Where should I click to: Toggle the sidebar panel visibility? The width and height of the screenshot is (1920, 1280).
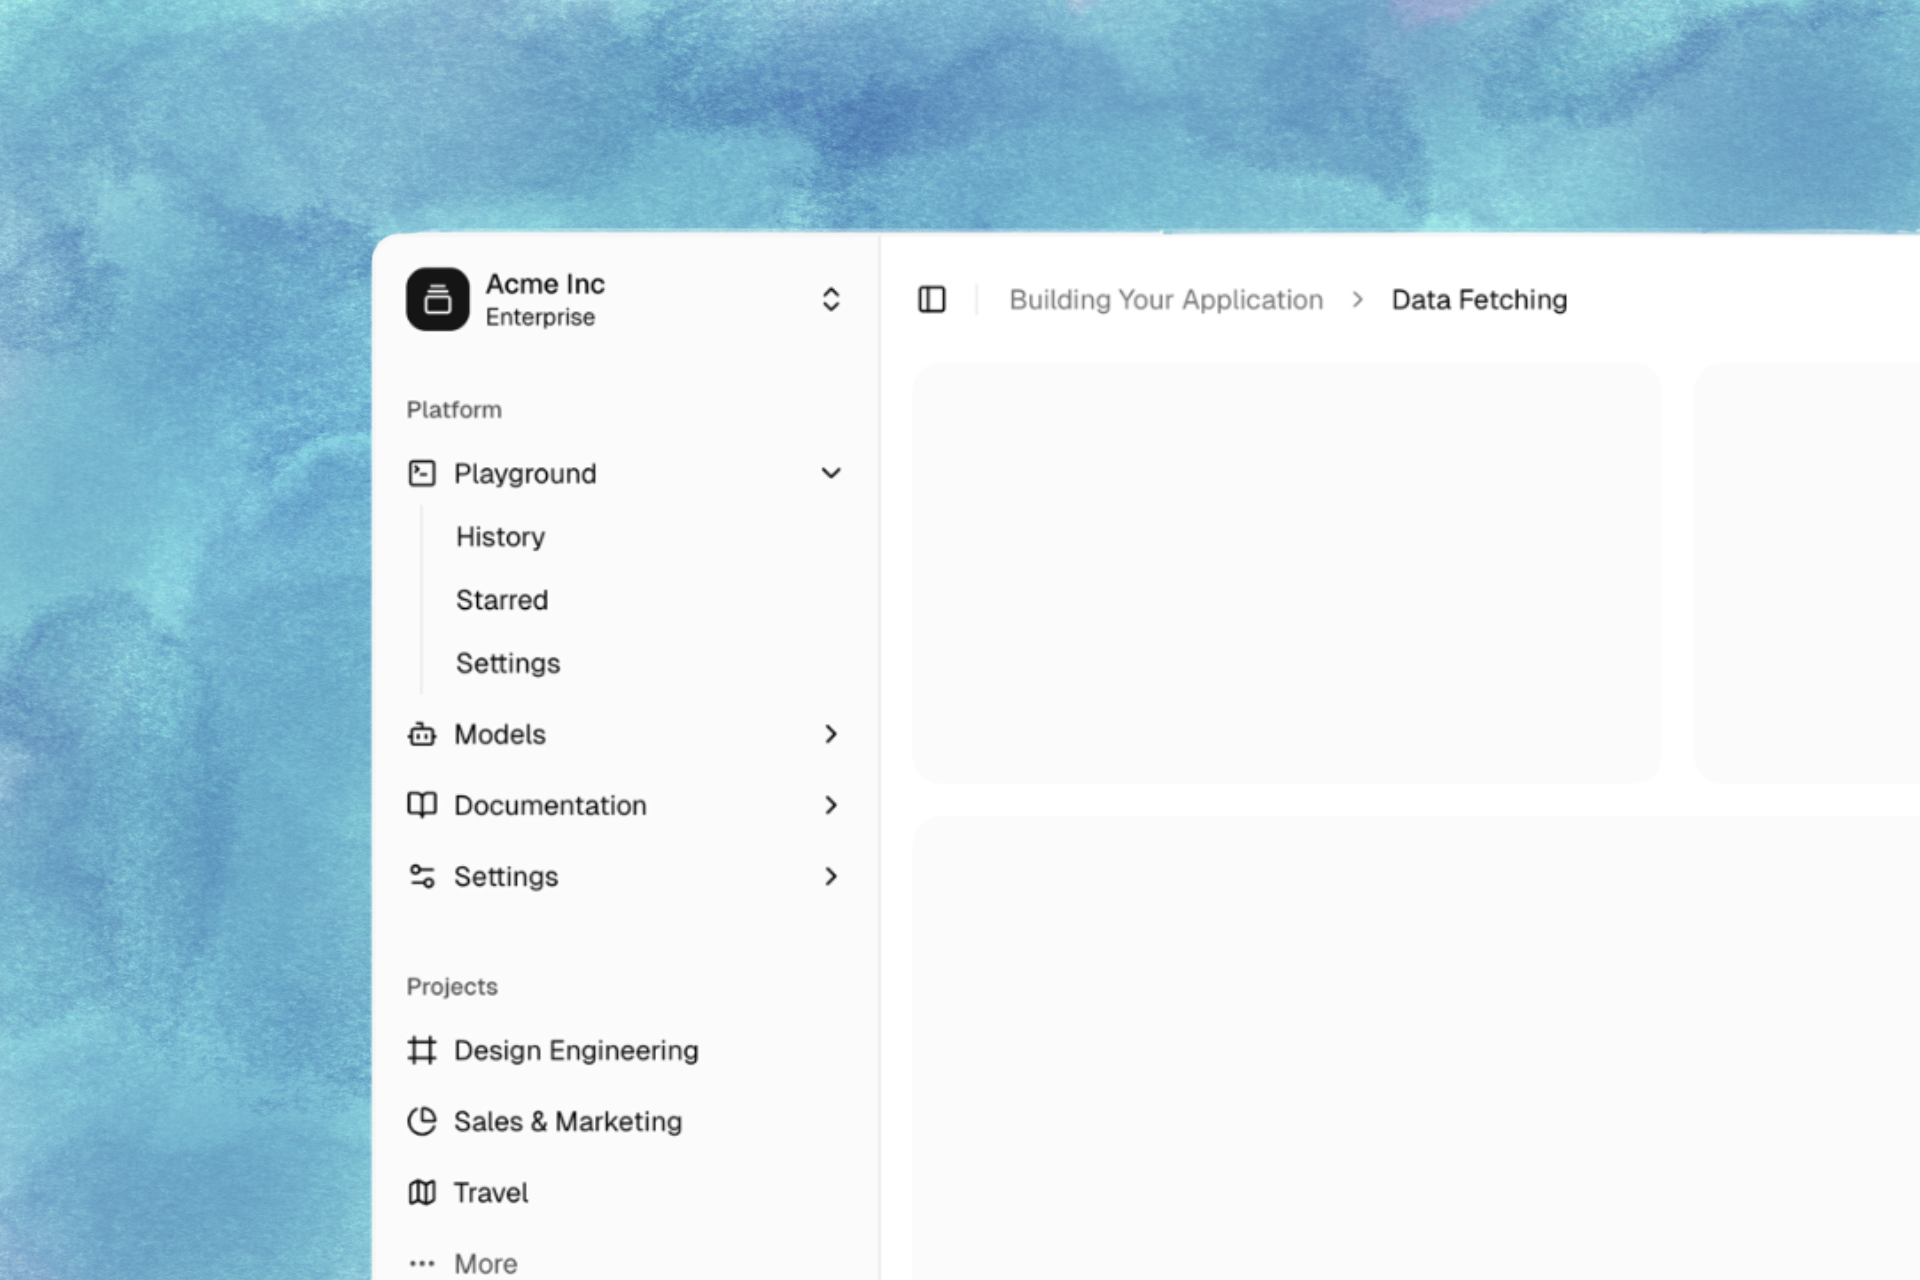(x=931, y=299)
